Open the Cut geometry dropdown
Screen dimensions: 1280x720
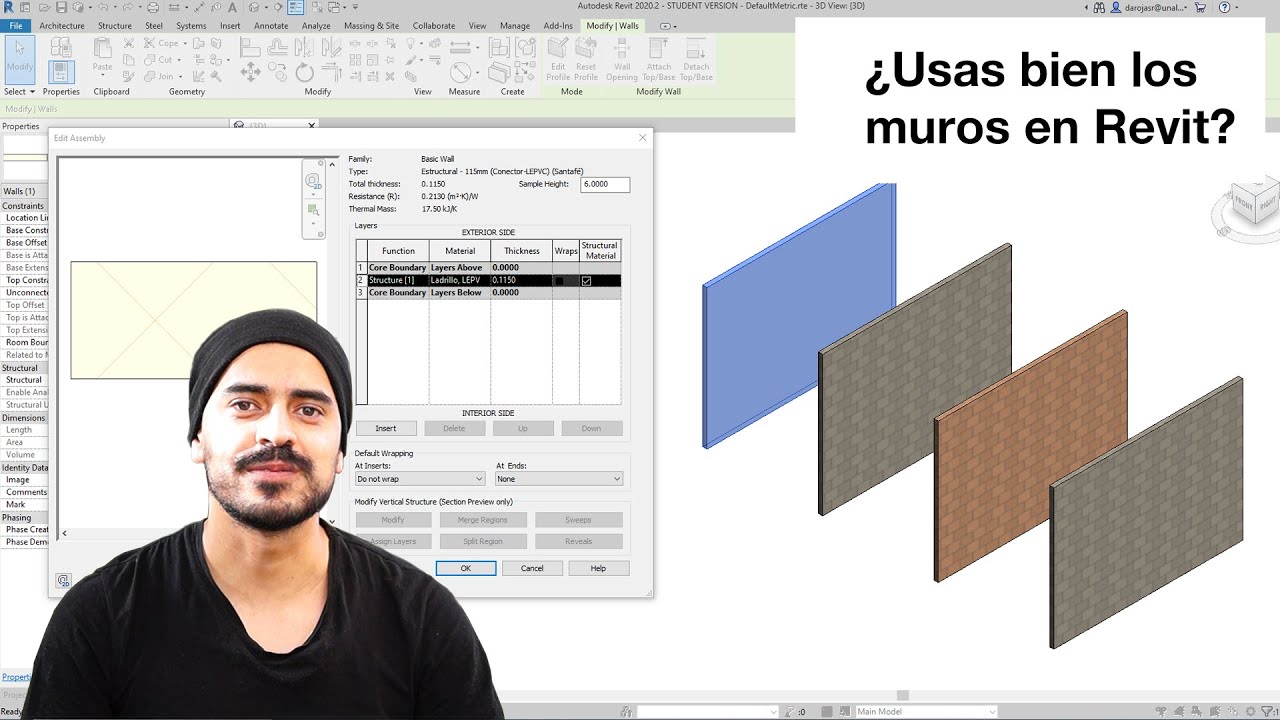pyautogui.click(x=179, y=60)
